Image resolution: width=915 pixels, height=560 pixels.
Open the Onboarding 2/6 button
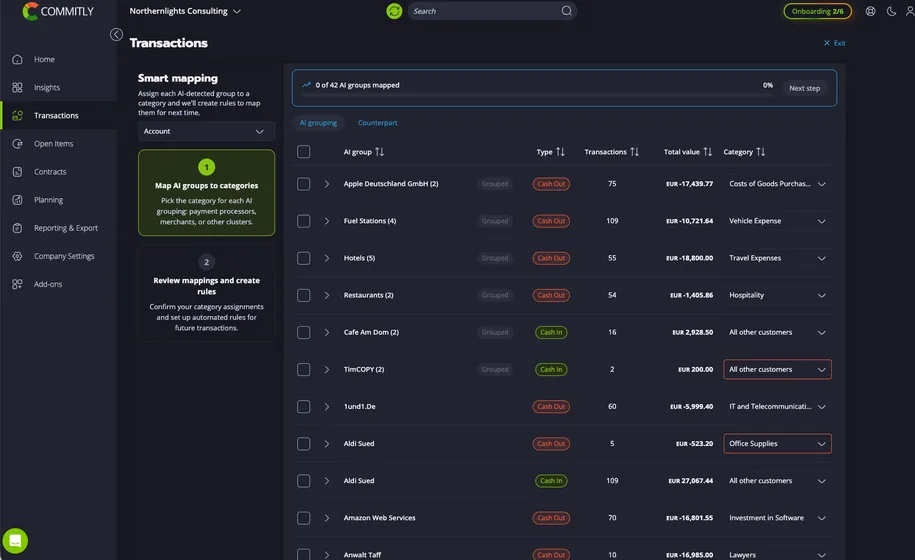pyautogui.click(x=818, y=11)
